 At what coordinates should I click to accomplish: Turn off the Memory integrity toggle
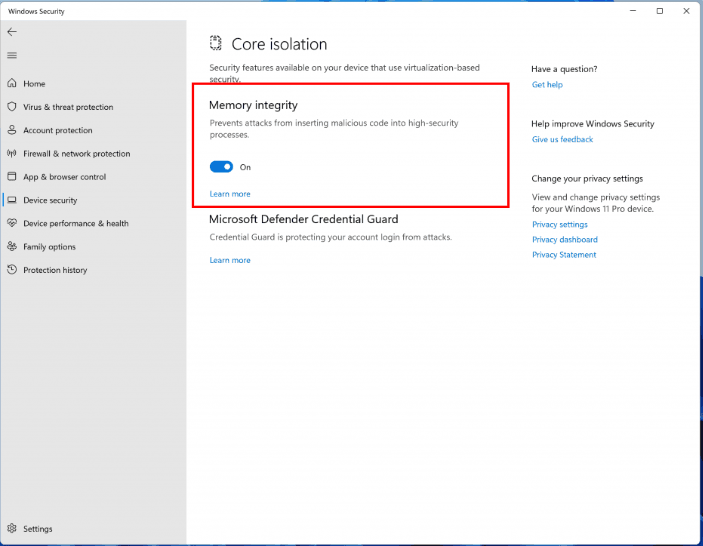tap(221, 167)
